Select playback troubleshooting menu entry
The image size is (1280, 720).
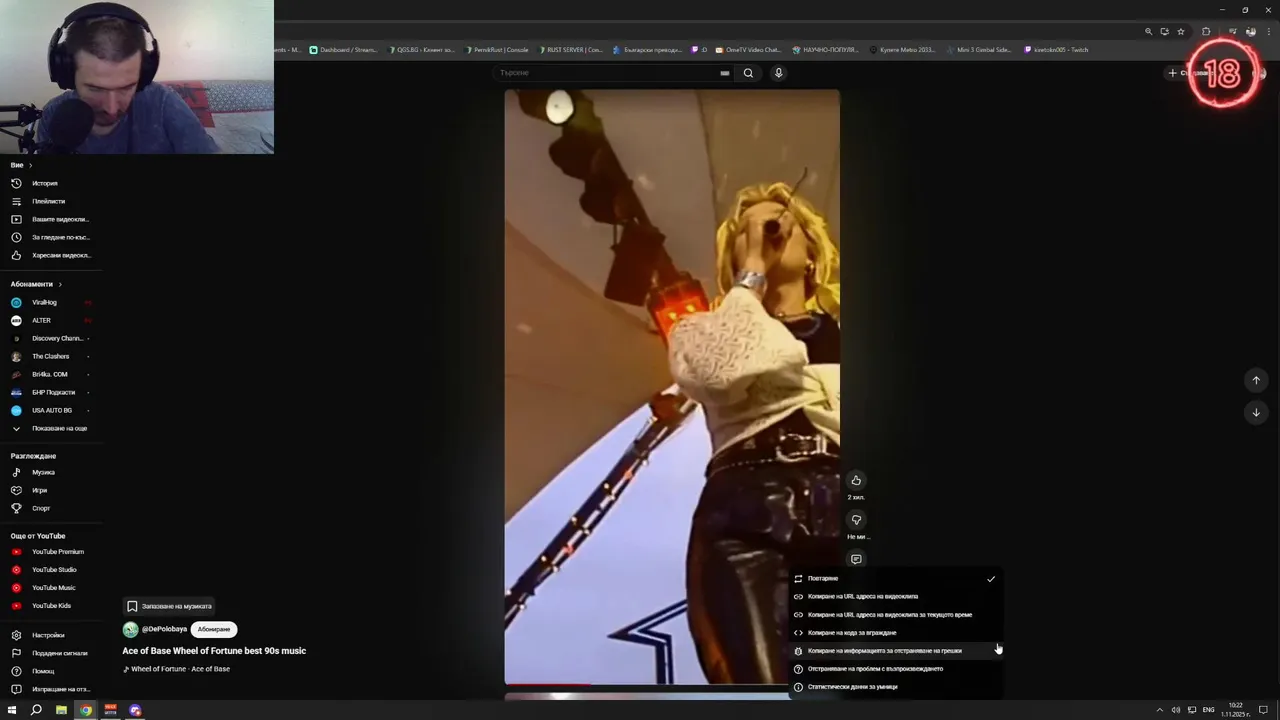(895, 668)
